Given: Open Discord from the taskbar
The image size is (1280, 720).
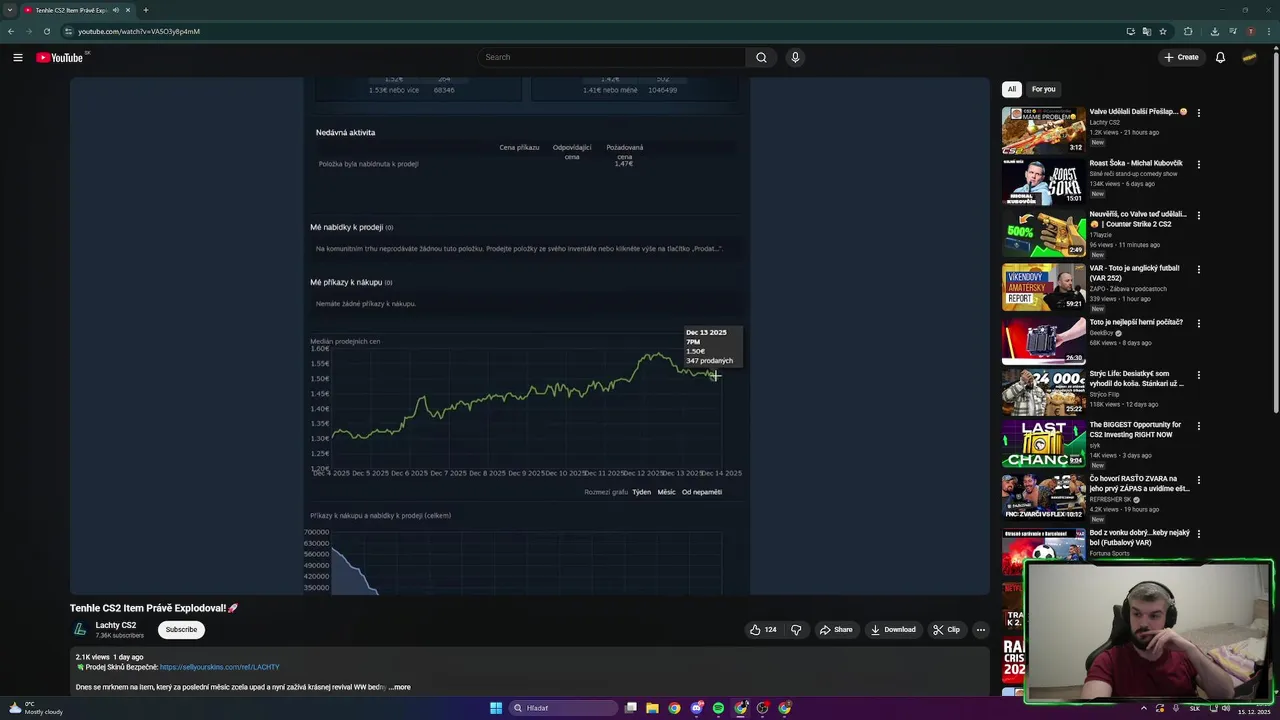Looking at the screenshot, I should [x=696, y=708].
